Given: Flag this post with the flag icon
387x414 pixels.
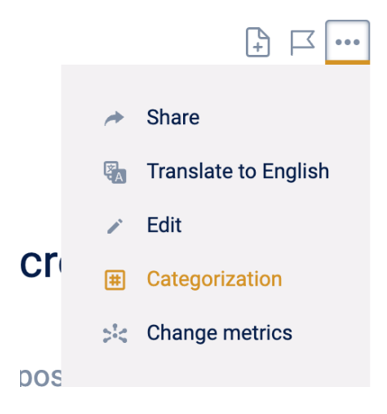Looking at the screenshot, I should [302, 42].
